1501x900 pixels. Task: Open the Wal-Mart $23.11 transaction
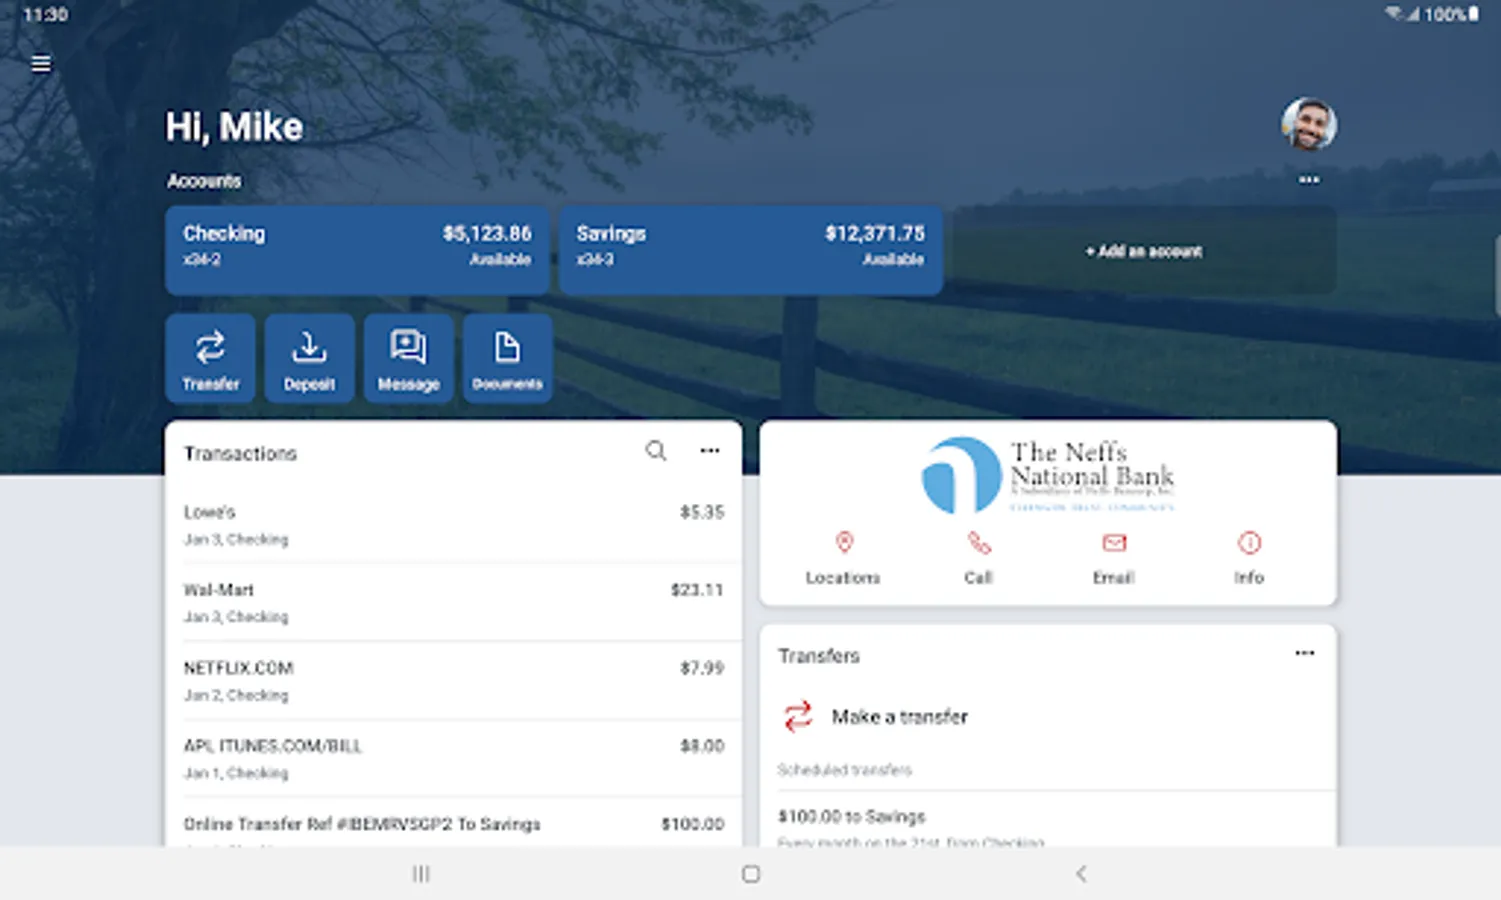[x=453, y=602]
